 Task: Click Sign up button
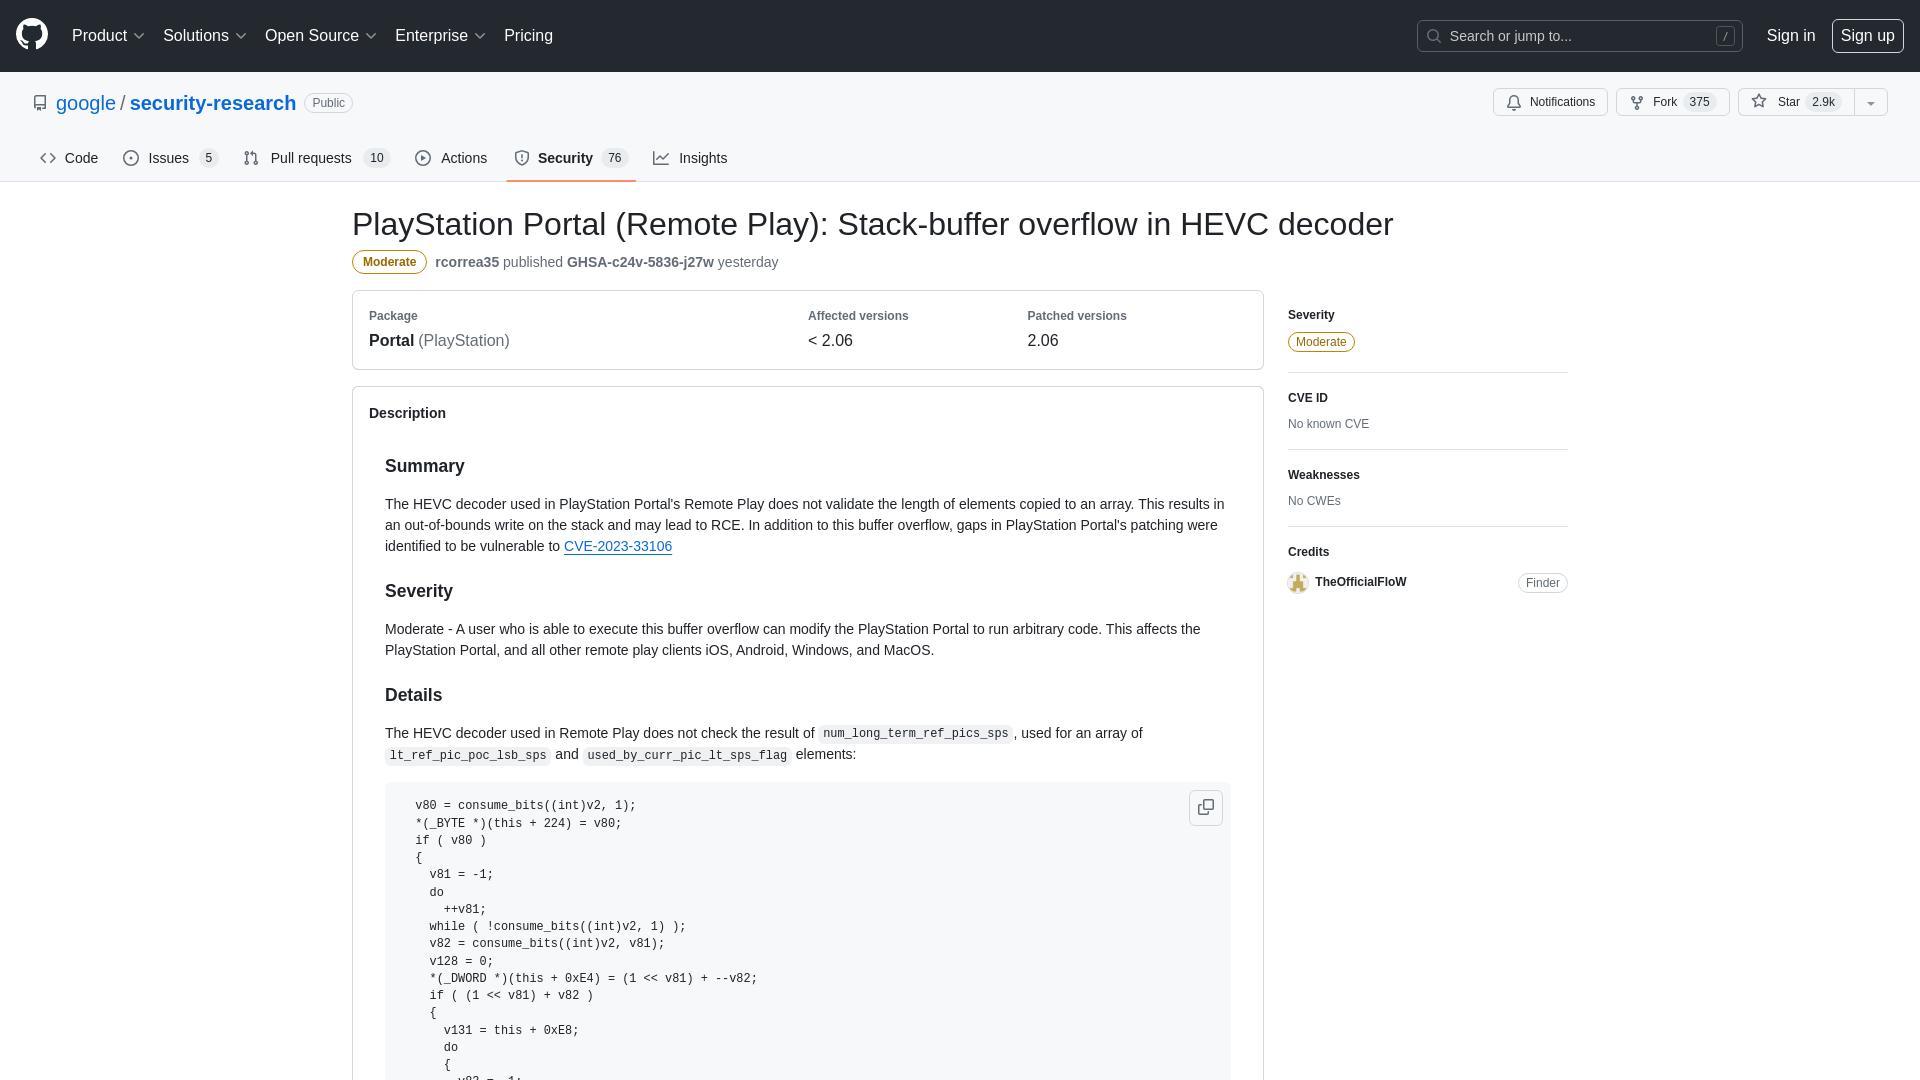[1866, 36]
